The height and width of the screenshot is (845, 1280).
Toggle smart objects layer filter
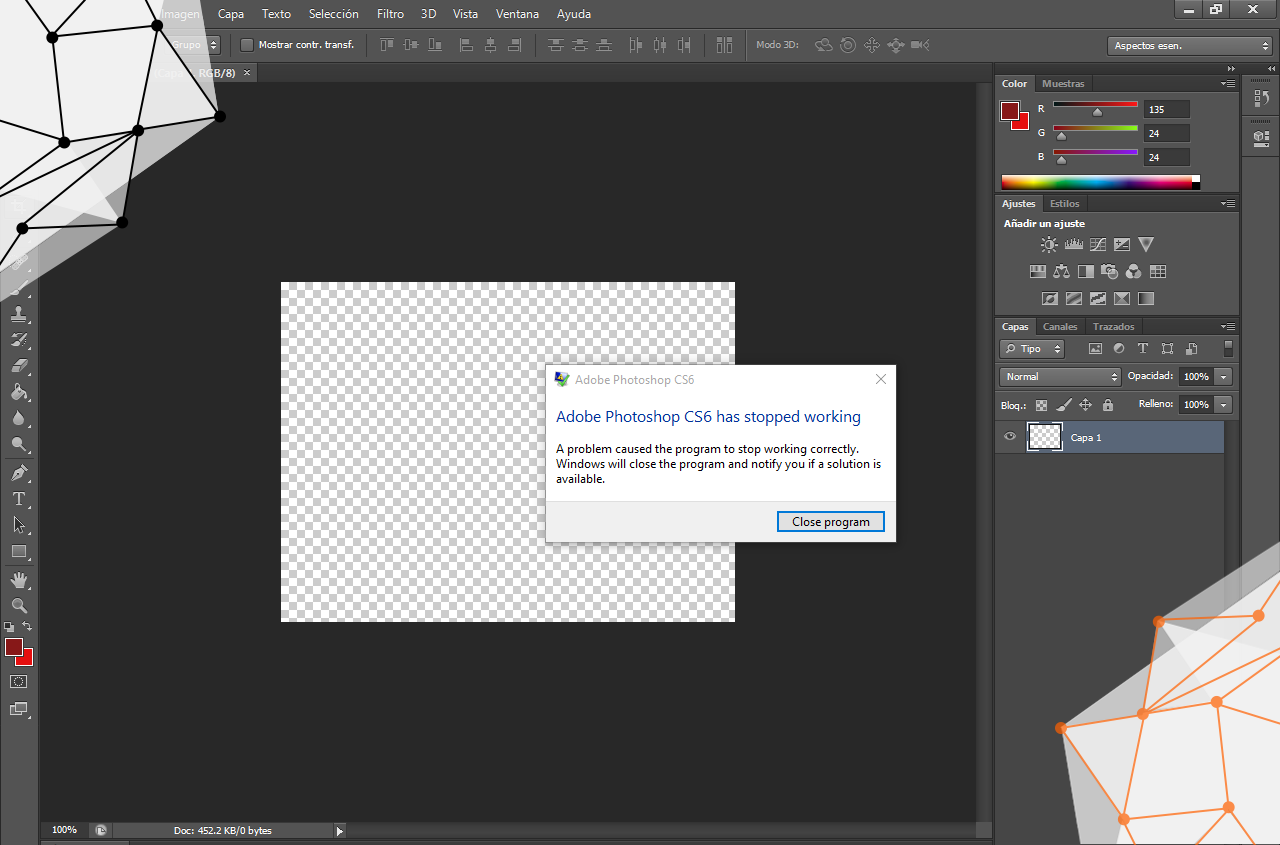[1192, 349]
